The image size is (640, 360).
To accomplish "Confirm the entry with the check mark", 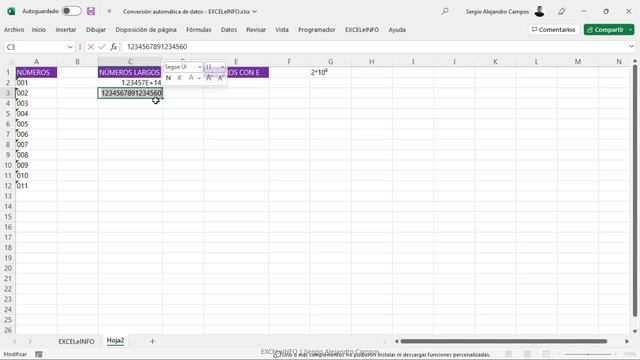I will tap(102, 47).
